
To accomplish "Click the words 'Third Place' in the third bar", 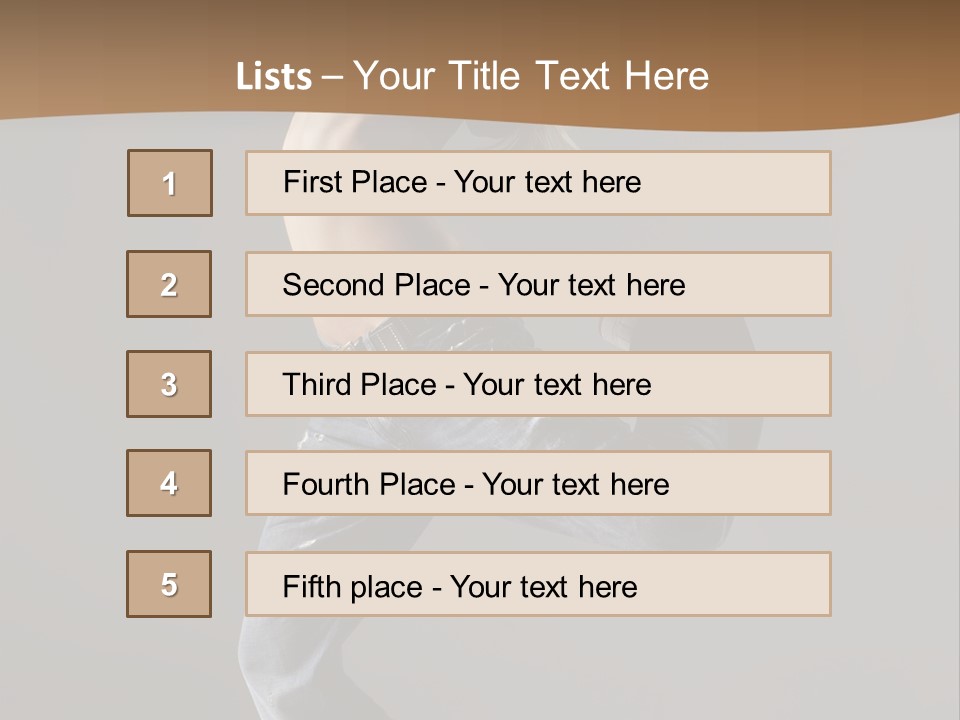I will (359, 384).
